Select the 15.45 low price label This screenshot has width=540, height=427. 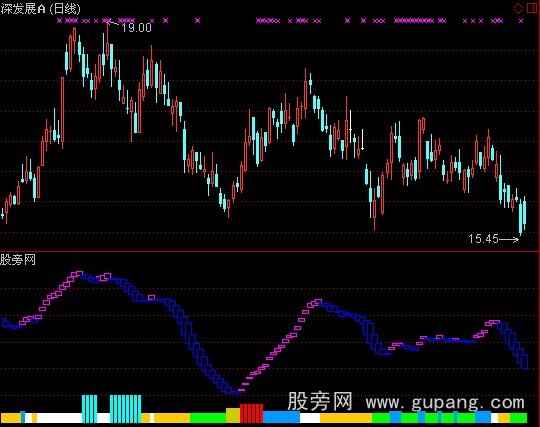(x=484, y=239)
